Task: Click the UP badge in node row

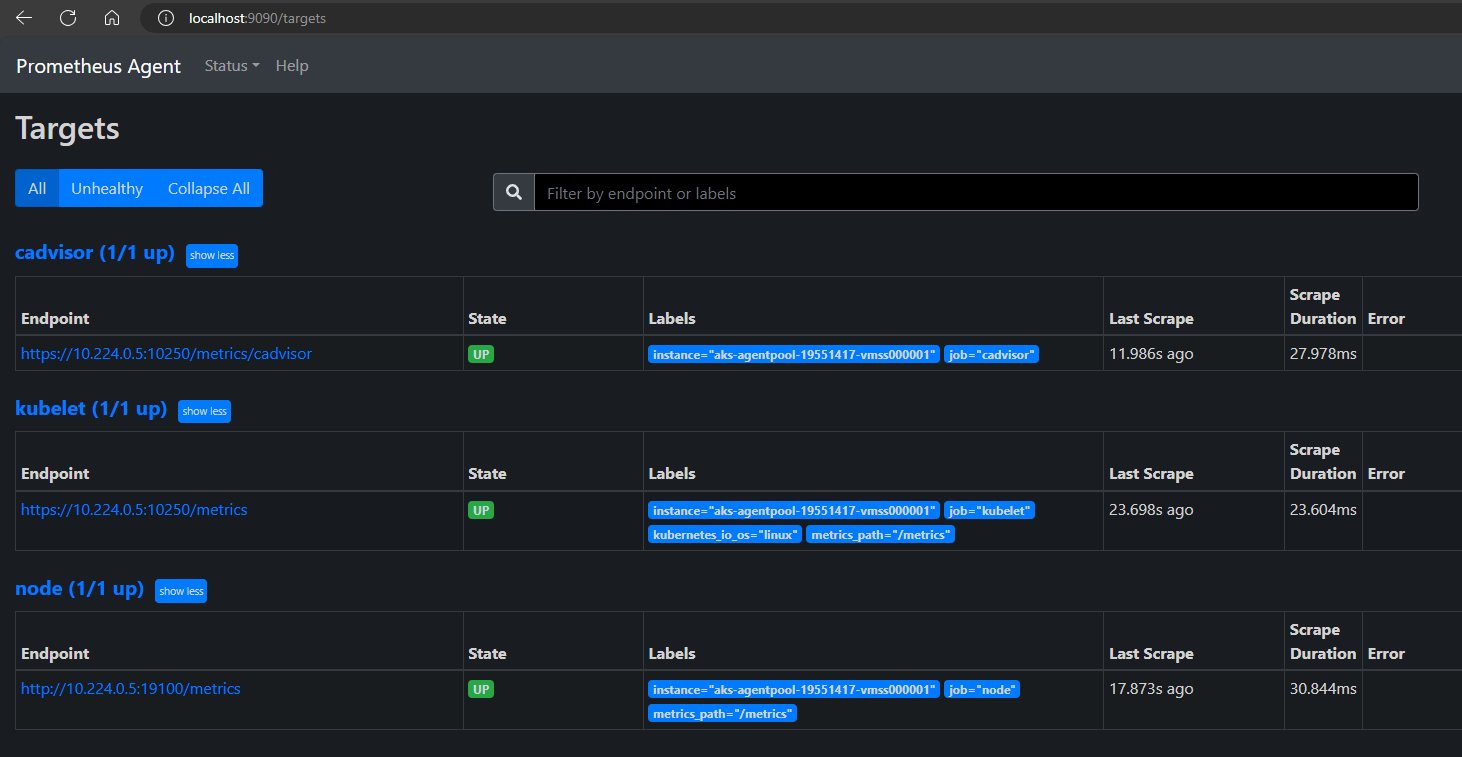Action: point(481,689)
